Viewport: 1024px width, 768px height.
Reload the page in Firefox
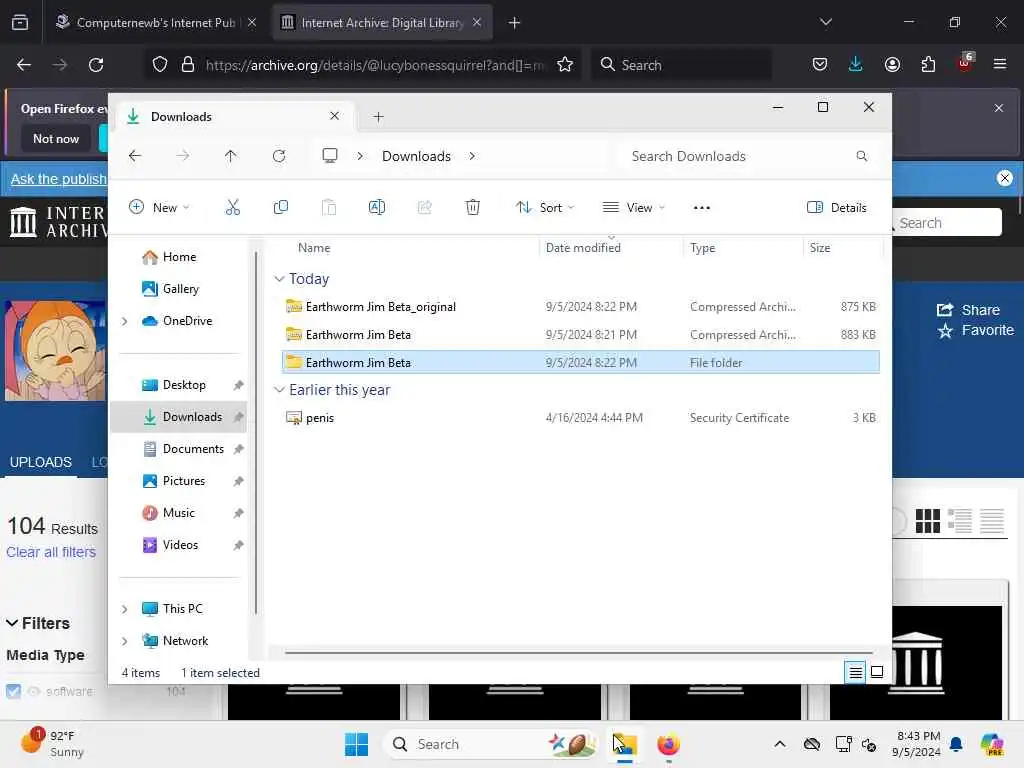pyautogui.click(x=96, y=65)
